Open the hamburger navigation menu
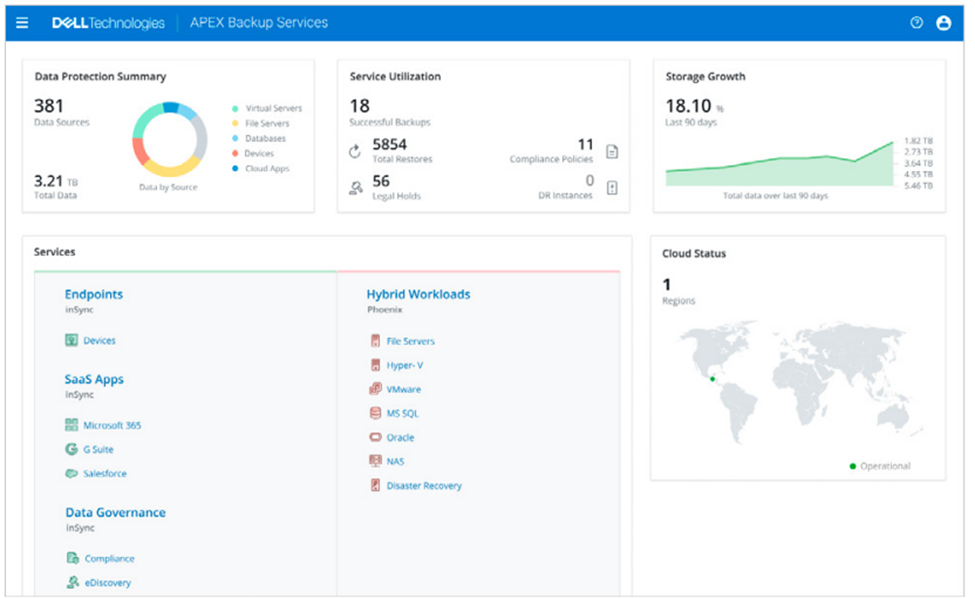975x598 pixels. click(x=22, y=23)
